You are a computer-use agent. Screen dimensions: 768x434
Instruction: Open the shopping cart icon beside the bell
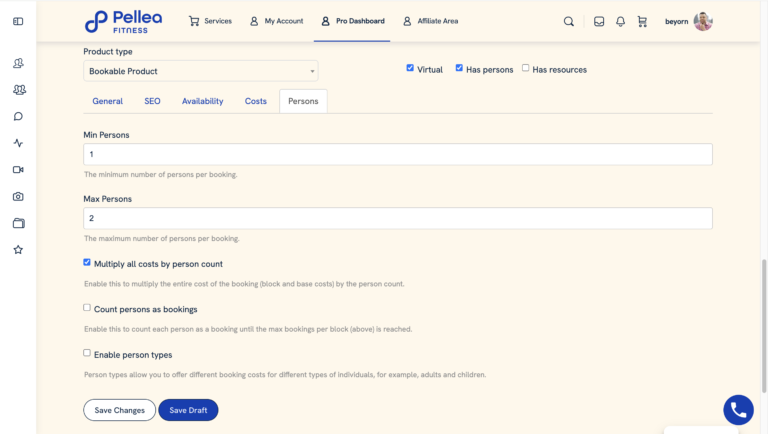pyautogui.click(x=642, y=22)
